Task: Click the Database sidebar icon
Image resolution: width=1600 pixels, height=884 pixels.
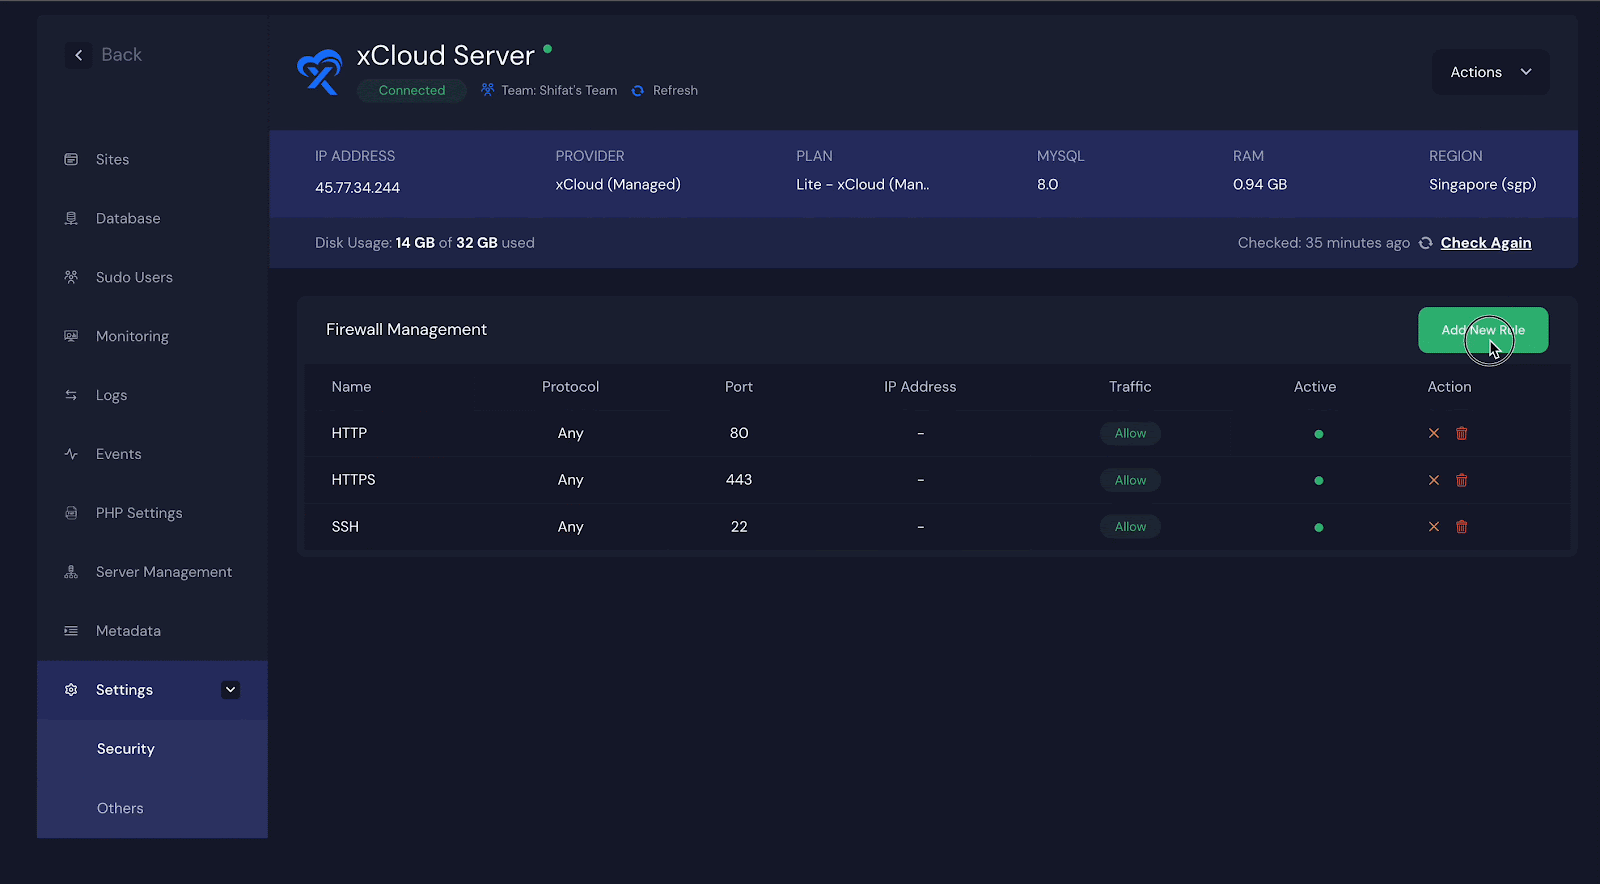Action: [71, 218]
